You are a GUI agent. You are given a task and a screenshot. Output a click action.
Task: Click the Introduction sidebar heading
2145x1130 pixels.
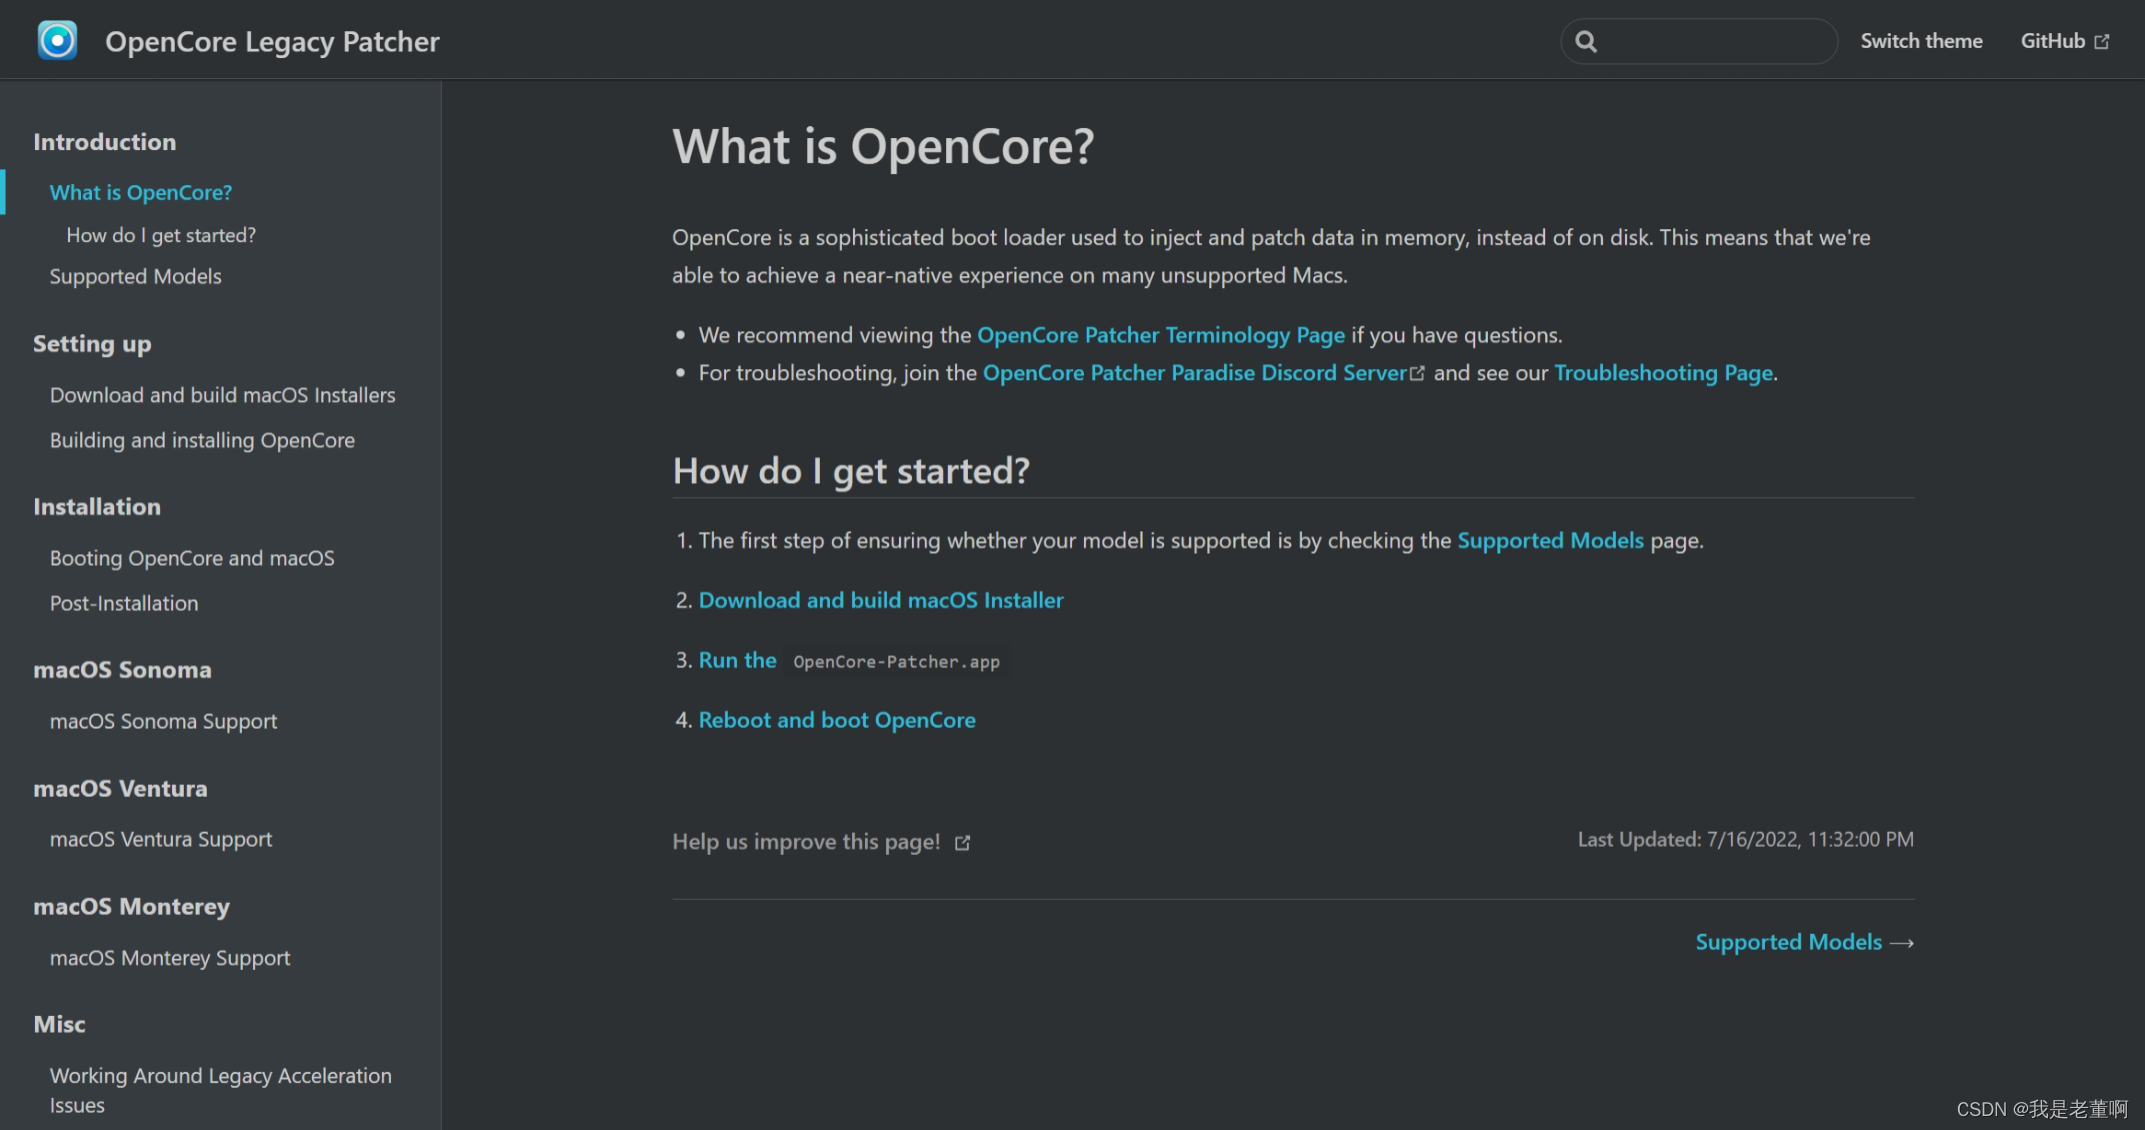(x=105, y=142)
